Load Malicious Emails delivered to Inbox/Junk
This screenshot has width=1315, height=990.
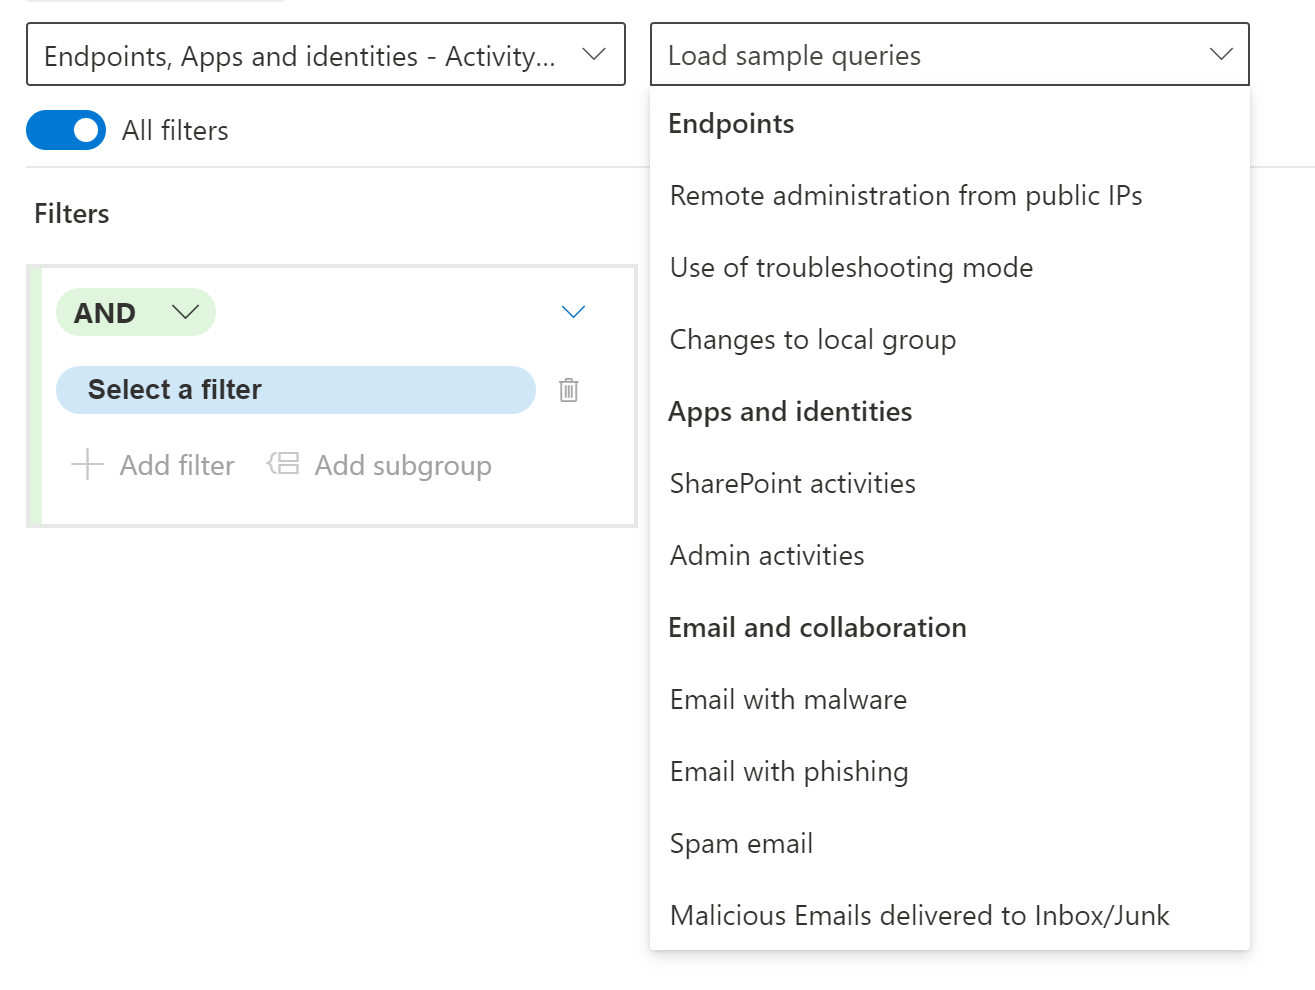pyautogui.click(x=919, y=916)
